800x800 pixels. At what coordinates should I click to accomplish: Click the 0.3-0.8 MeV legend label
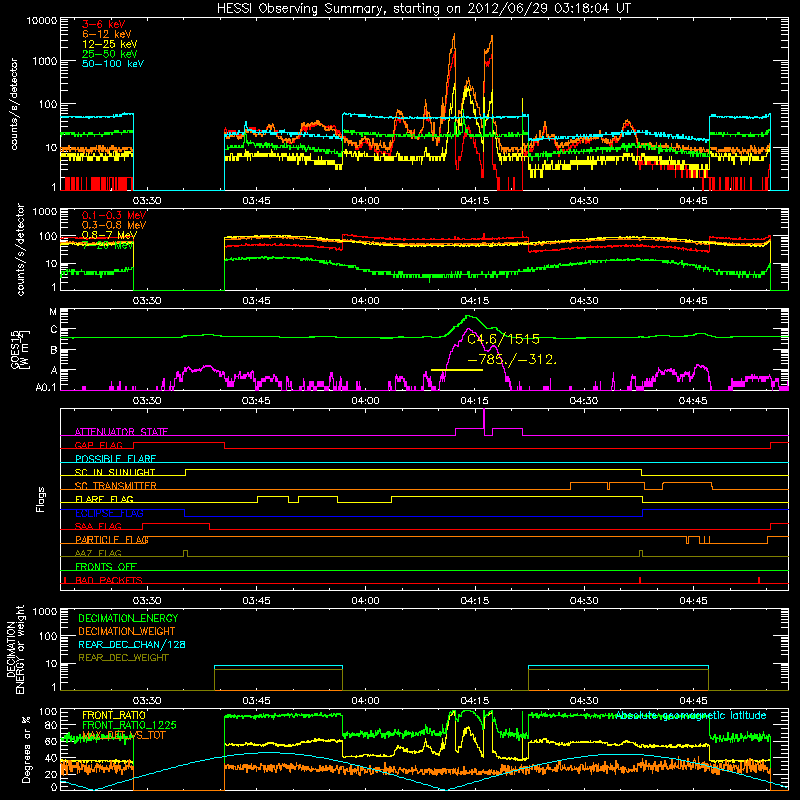click(114, 225)
